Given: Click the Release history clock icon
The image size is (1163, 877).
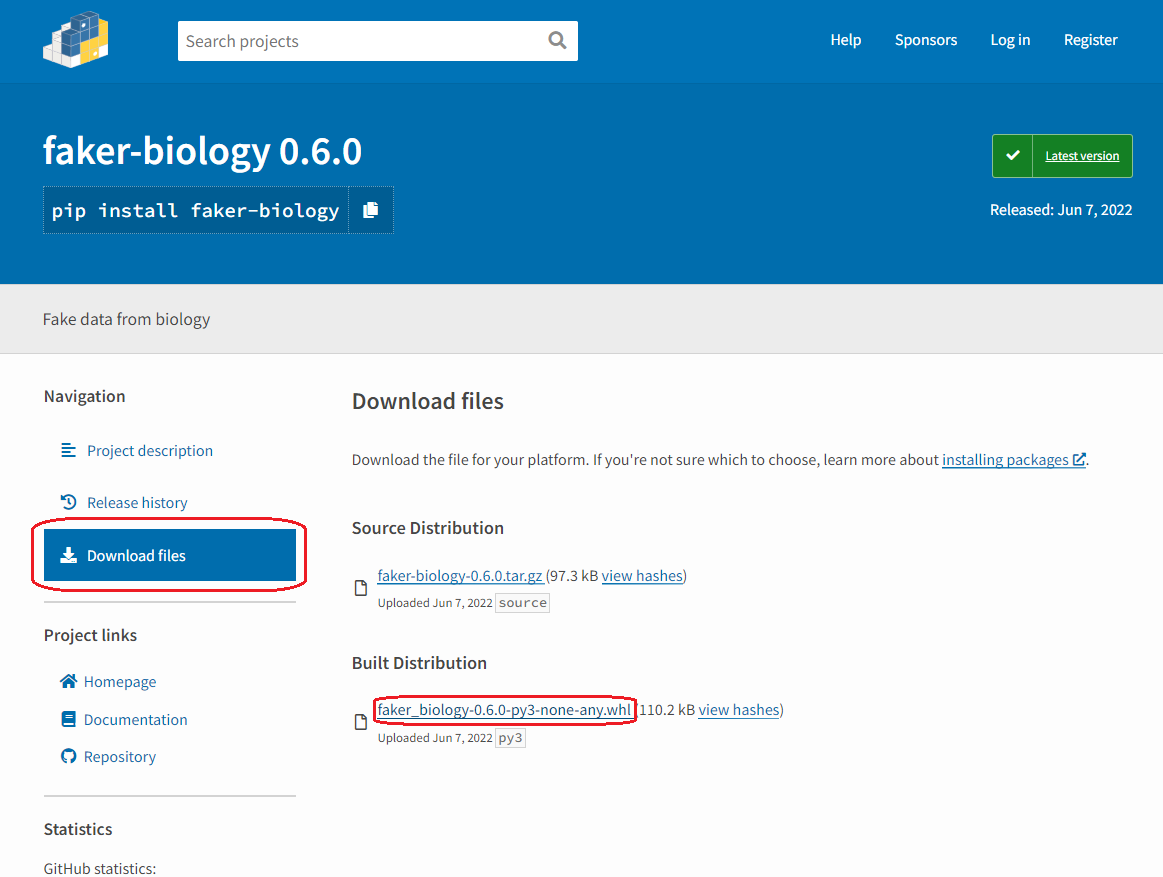Looking at the screenshot, I should pos(69,501).
